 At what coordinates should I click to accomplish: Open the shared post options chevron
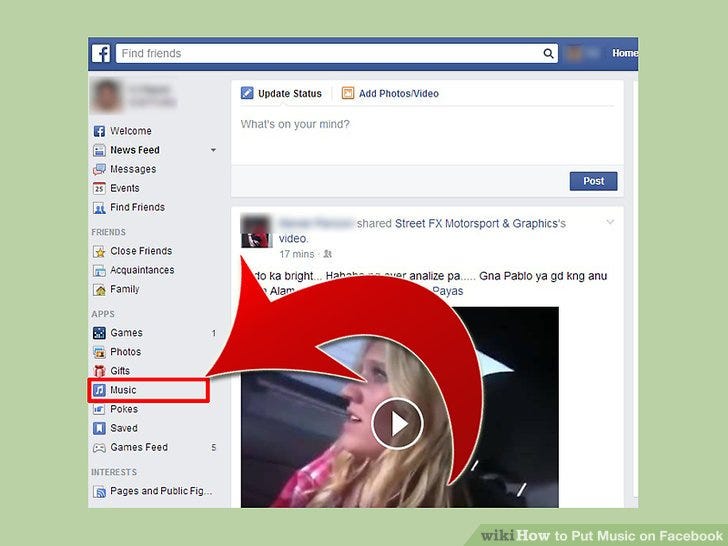[610, 222]
